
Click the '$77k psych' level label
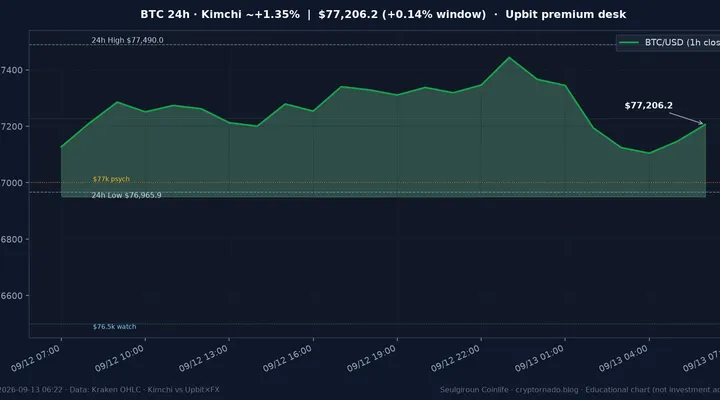pyautogui.click(x=111, y=179)
